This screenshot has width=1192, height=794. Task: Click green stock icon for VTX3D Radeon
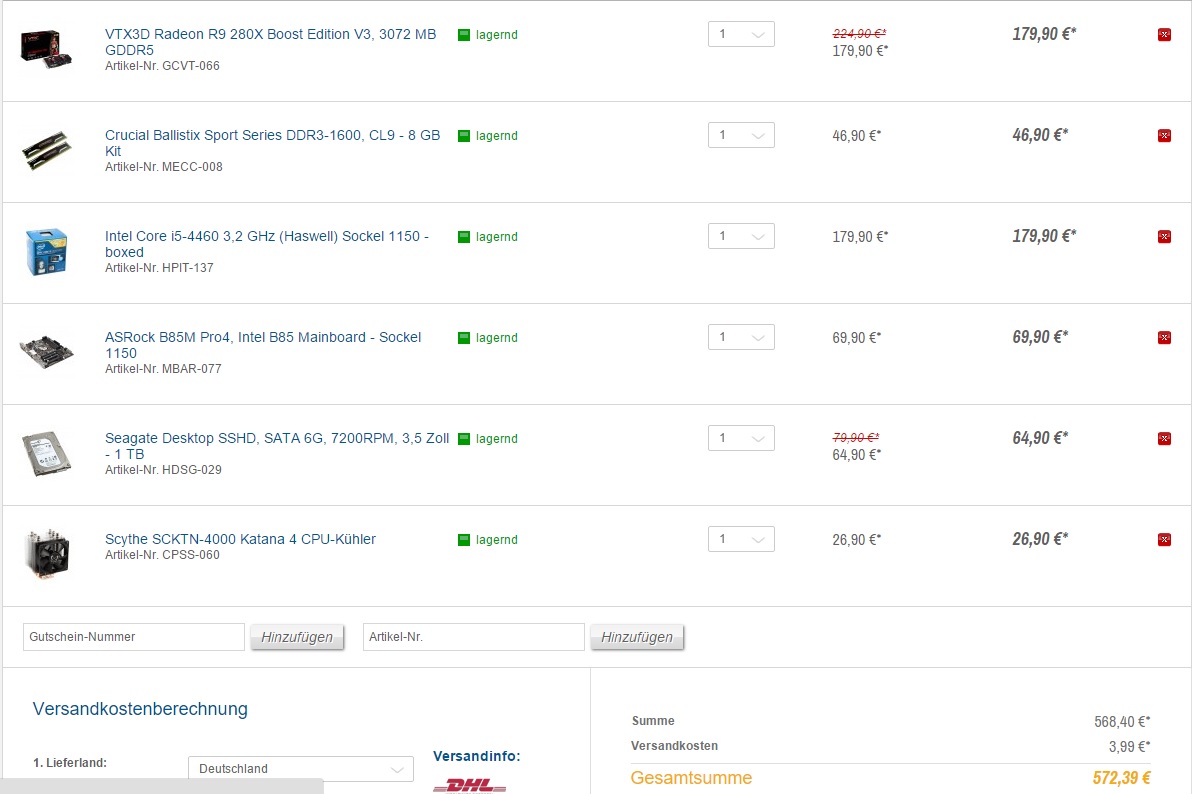464,35
